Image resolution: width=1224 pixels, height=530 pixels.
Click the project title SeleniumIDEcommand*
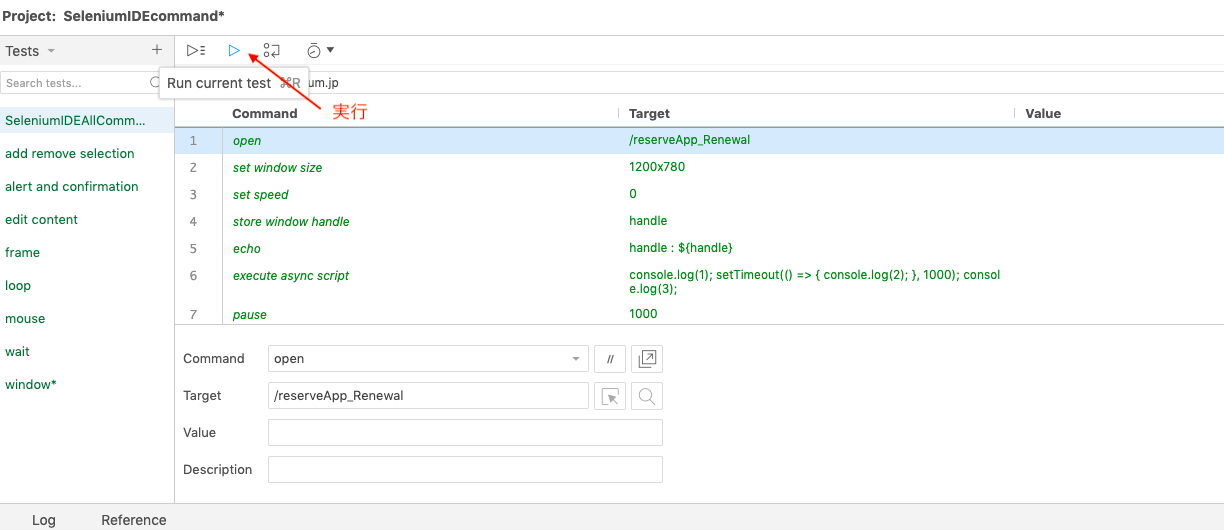point(144,16)
